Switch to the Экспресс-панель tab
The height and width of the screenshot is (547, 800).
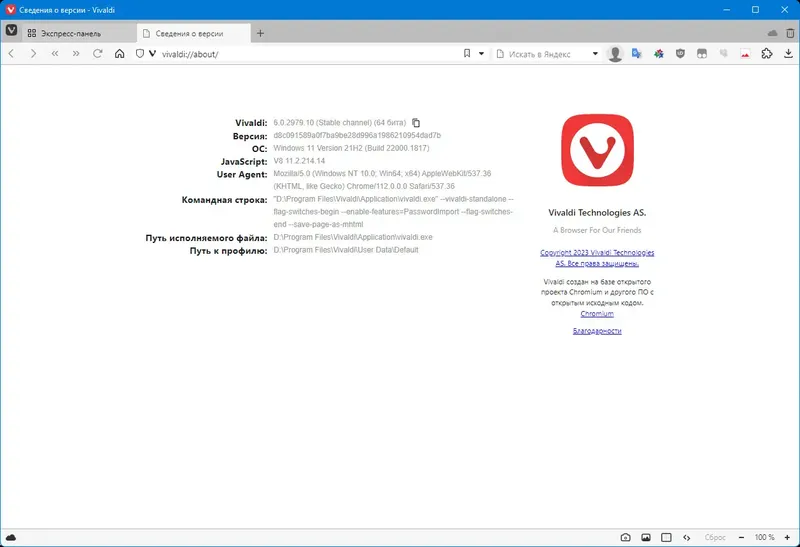pos(79,33)
